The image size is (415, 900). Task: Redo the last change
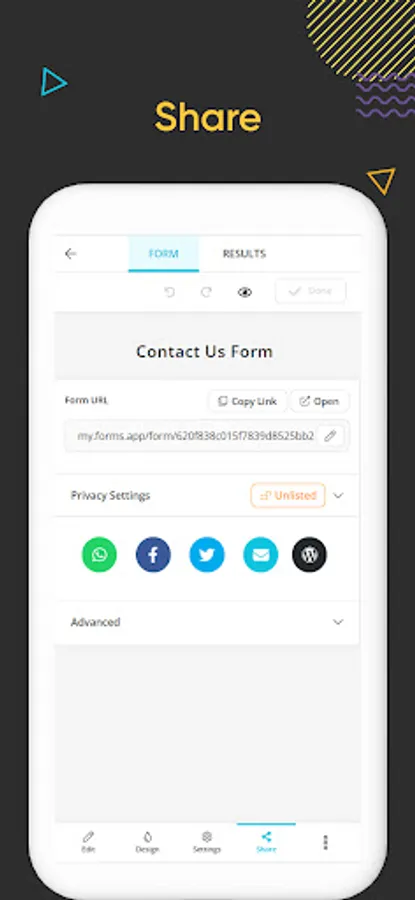click(x=206, y=292)
